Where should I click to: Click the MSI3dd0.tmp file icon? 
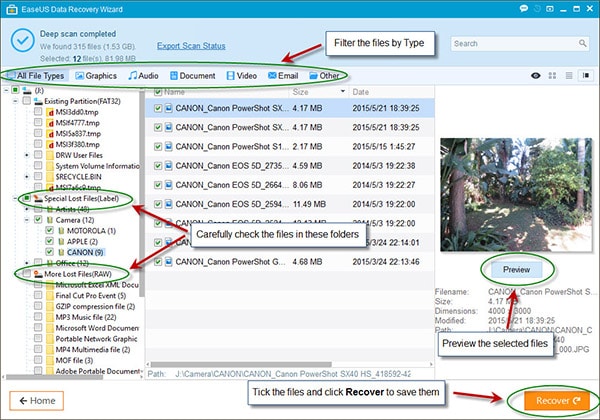[50, 112]
